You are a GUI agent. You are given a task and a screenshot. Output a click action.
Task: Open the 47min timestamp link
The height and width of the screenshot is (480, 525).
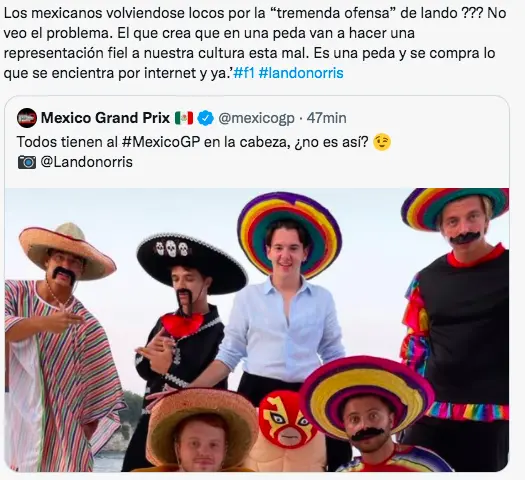tap(326, 118)
